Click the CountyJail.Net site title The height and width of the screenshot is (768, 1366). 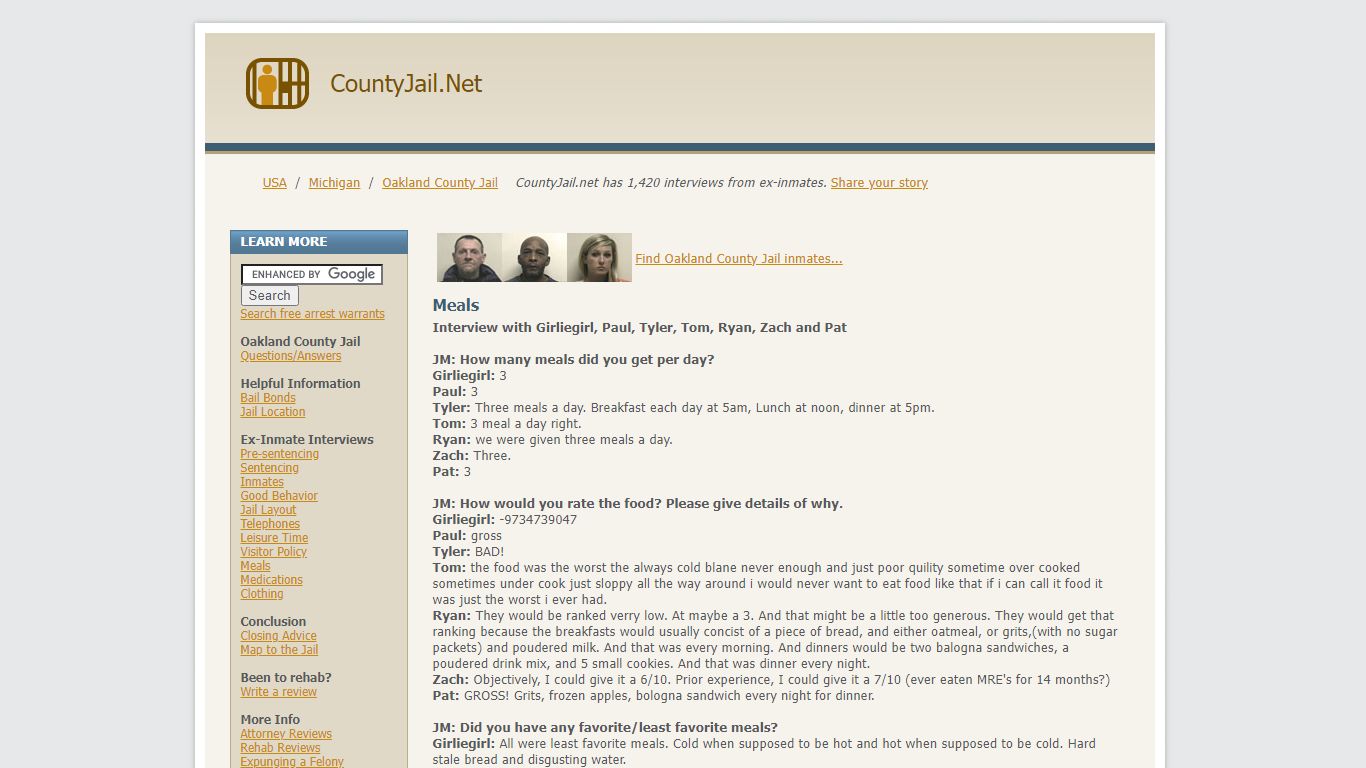[405, 84]
